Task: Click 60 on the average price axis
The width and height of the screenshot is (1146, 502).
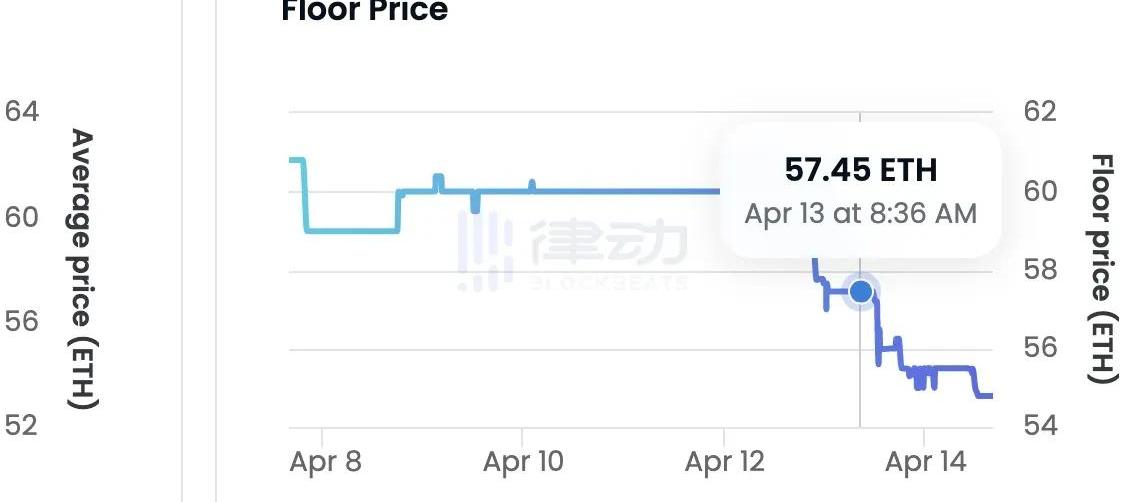Action: tap(22, 217)
